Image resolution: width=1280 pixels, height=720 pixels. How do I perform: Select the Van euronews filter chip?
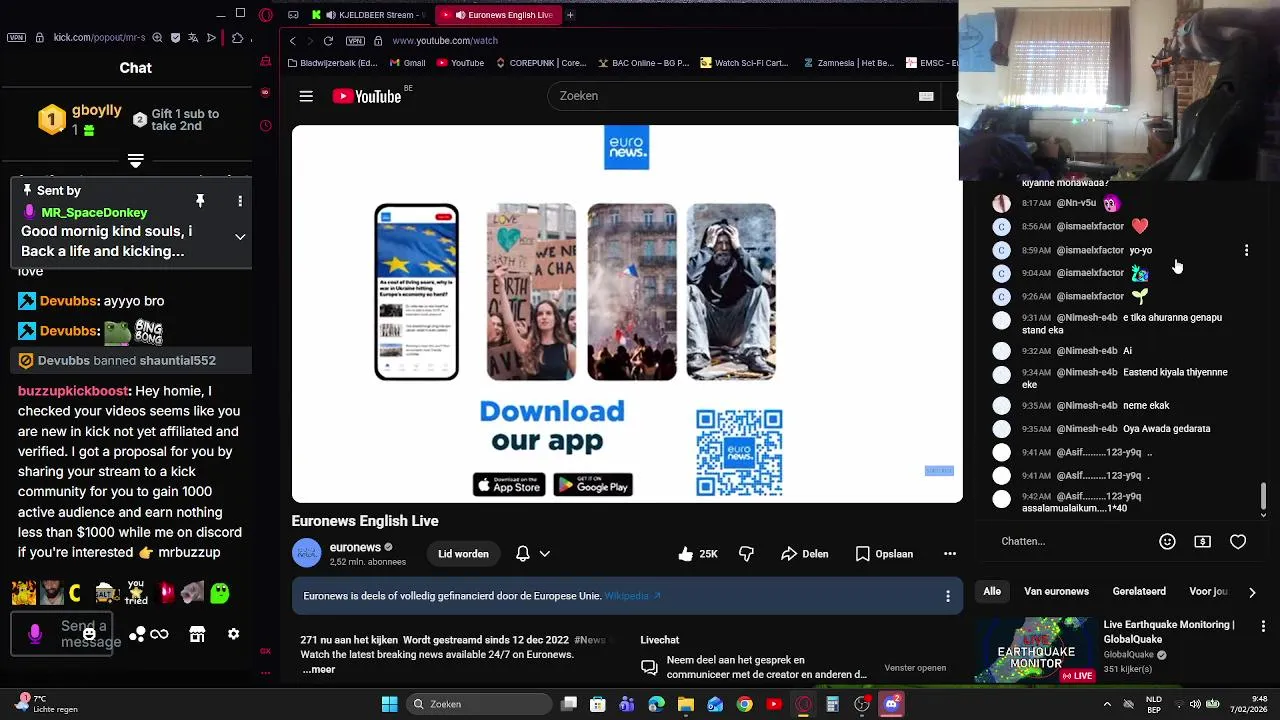[1056, 591]
